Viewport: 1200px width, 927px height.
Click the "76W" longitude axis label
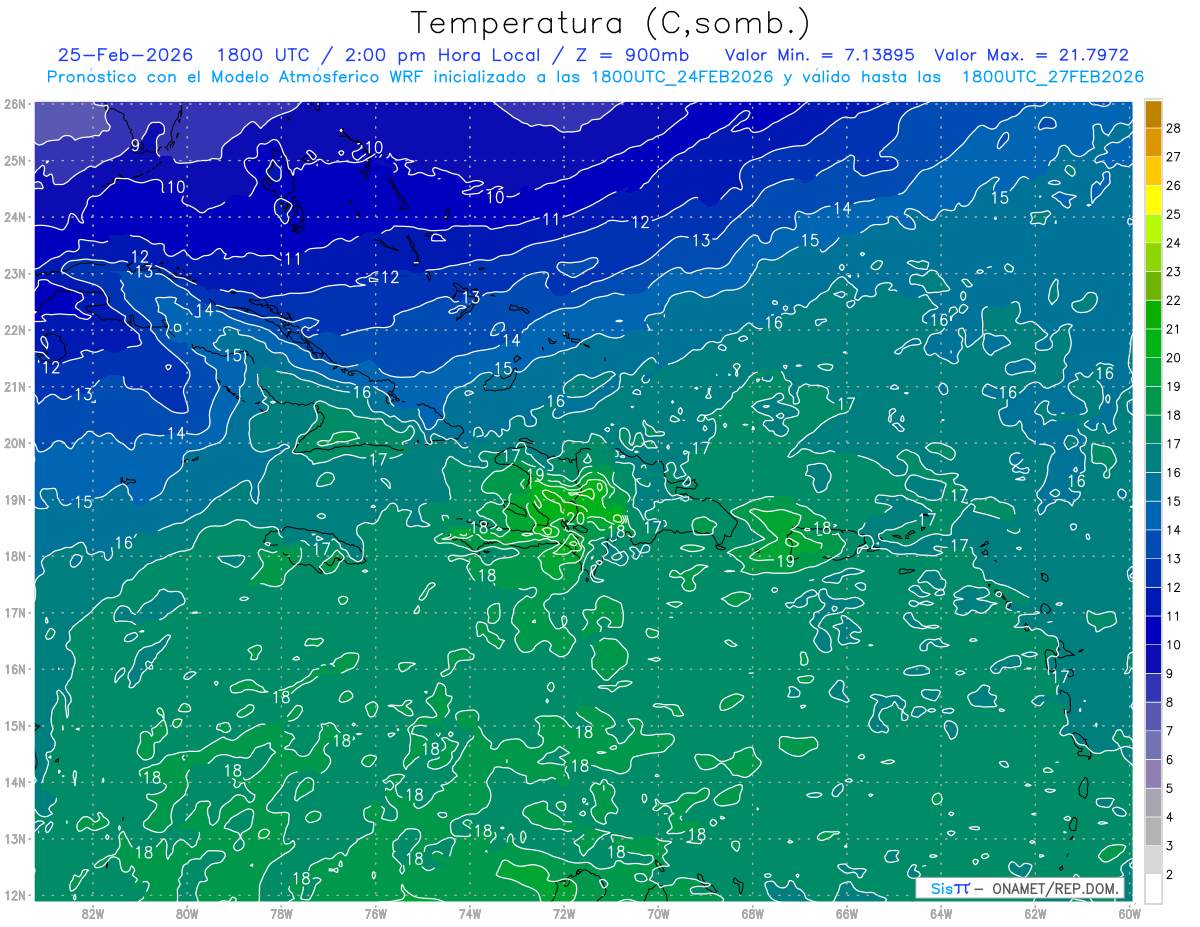(375, 913)
